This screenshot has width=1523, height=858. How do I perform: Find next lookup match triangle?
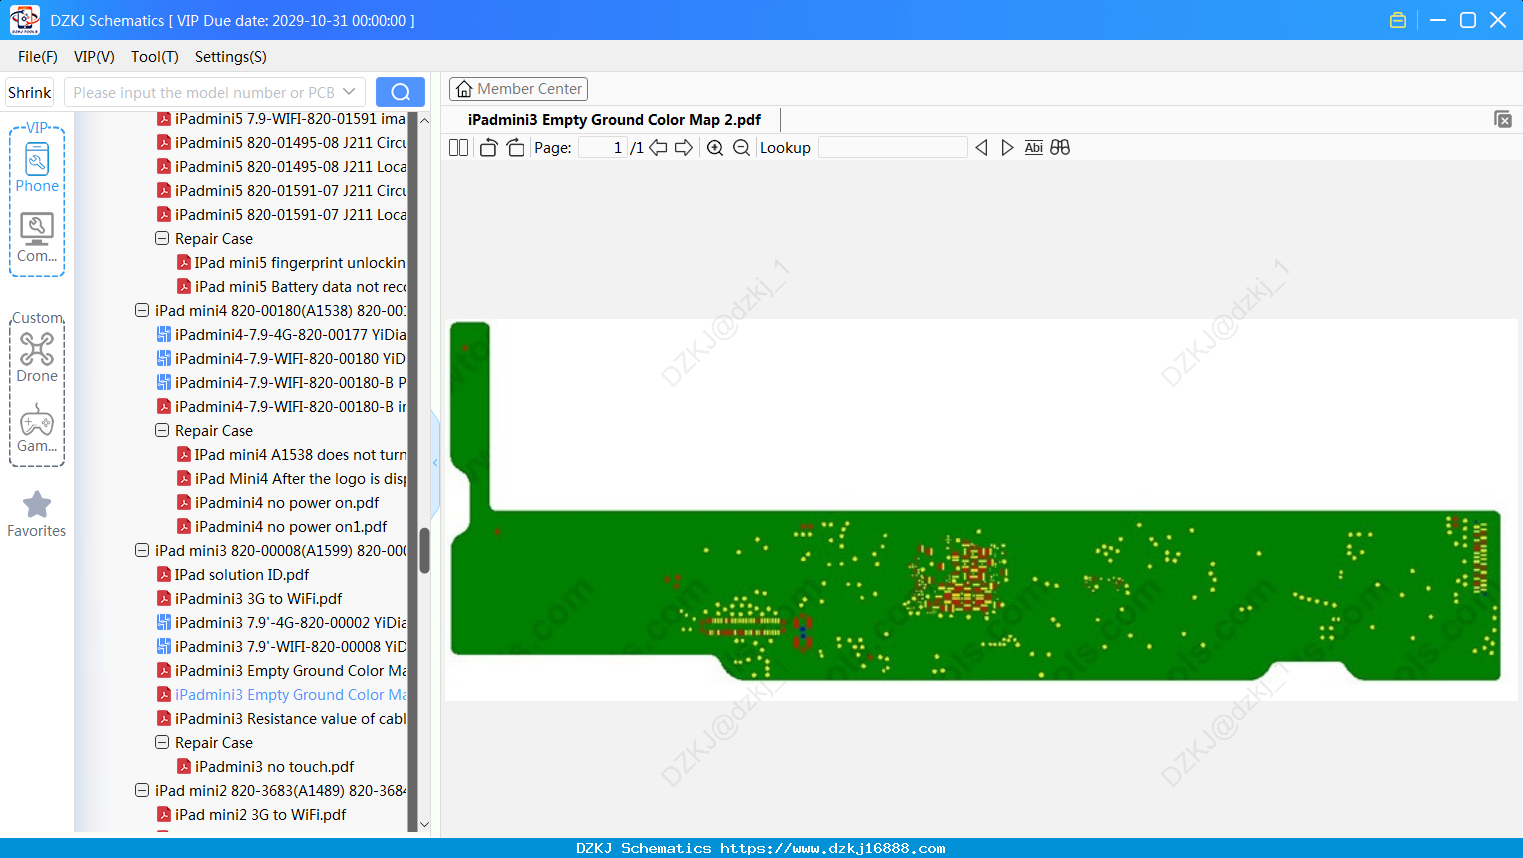1007,148
